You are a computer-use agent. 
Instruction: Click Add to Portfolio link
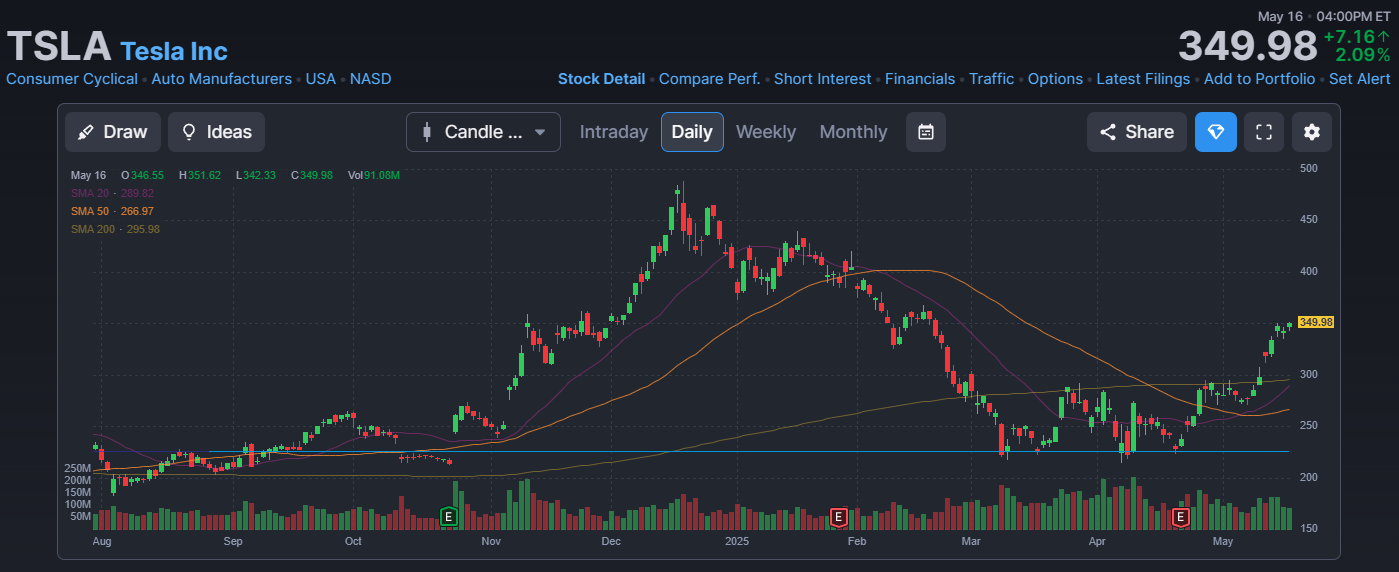1259,79
